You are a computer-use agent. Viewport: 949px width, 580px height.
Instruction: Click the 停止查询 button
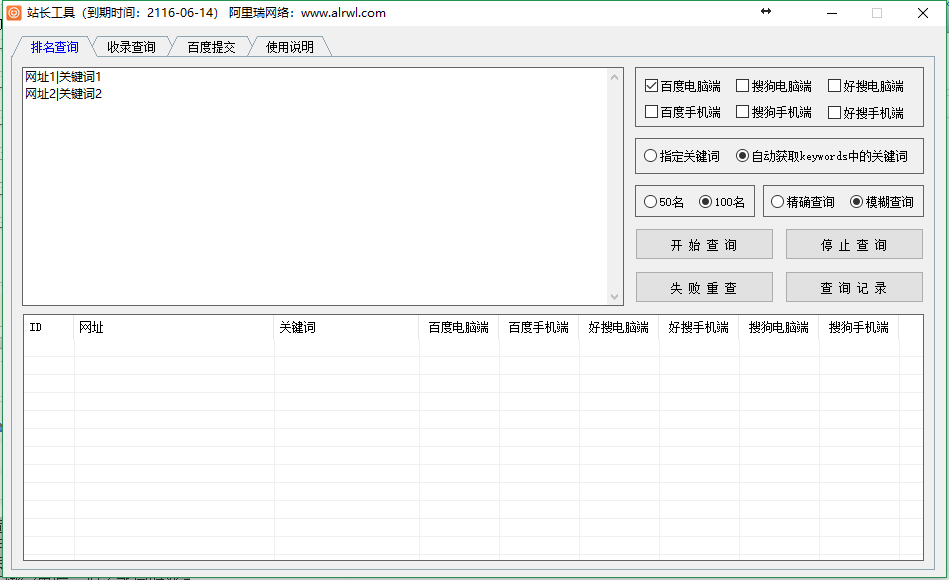click(853, 245)
